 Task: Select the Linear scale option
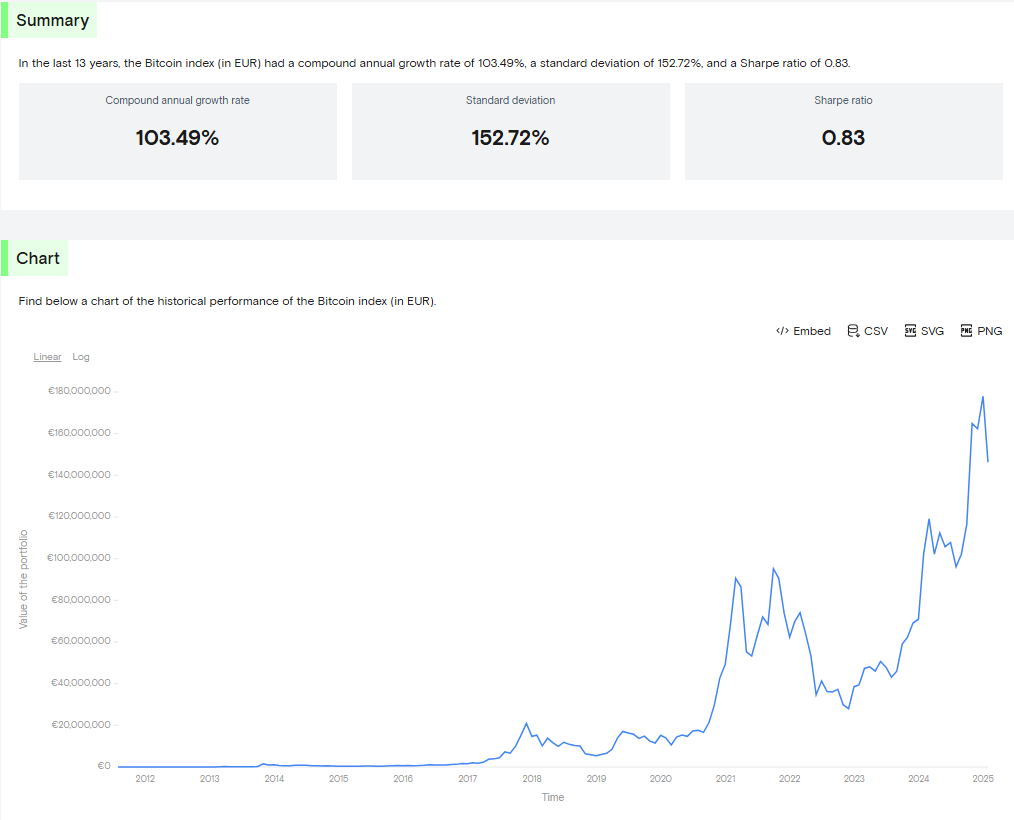click(47, 357)
